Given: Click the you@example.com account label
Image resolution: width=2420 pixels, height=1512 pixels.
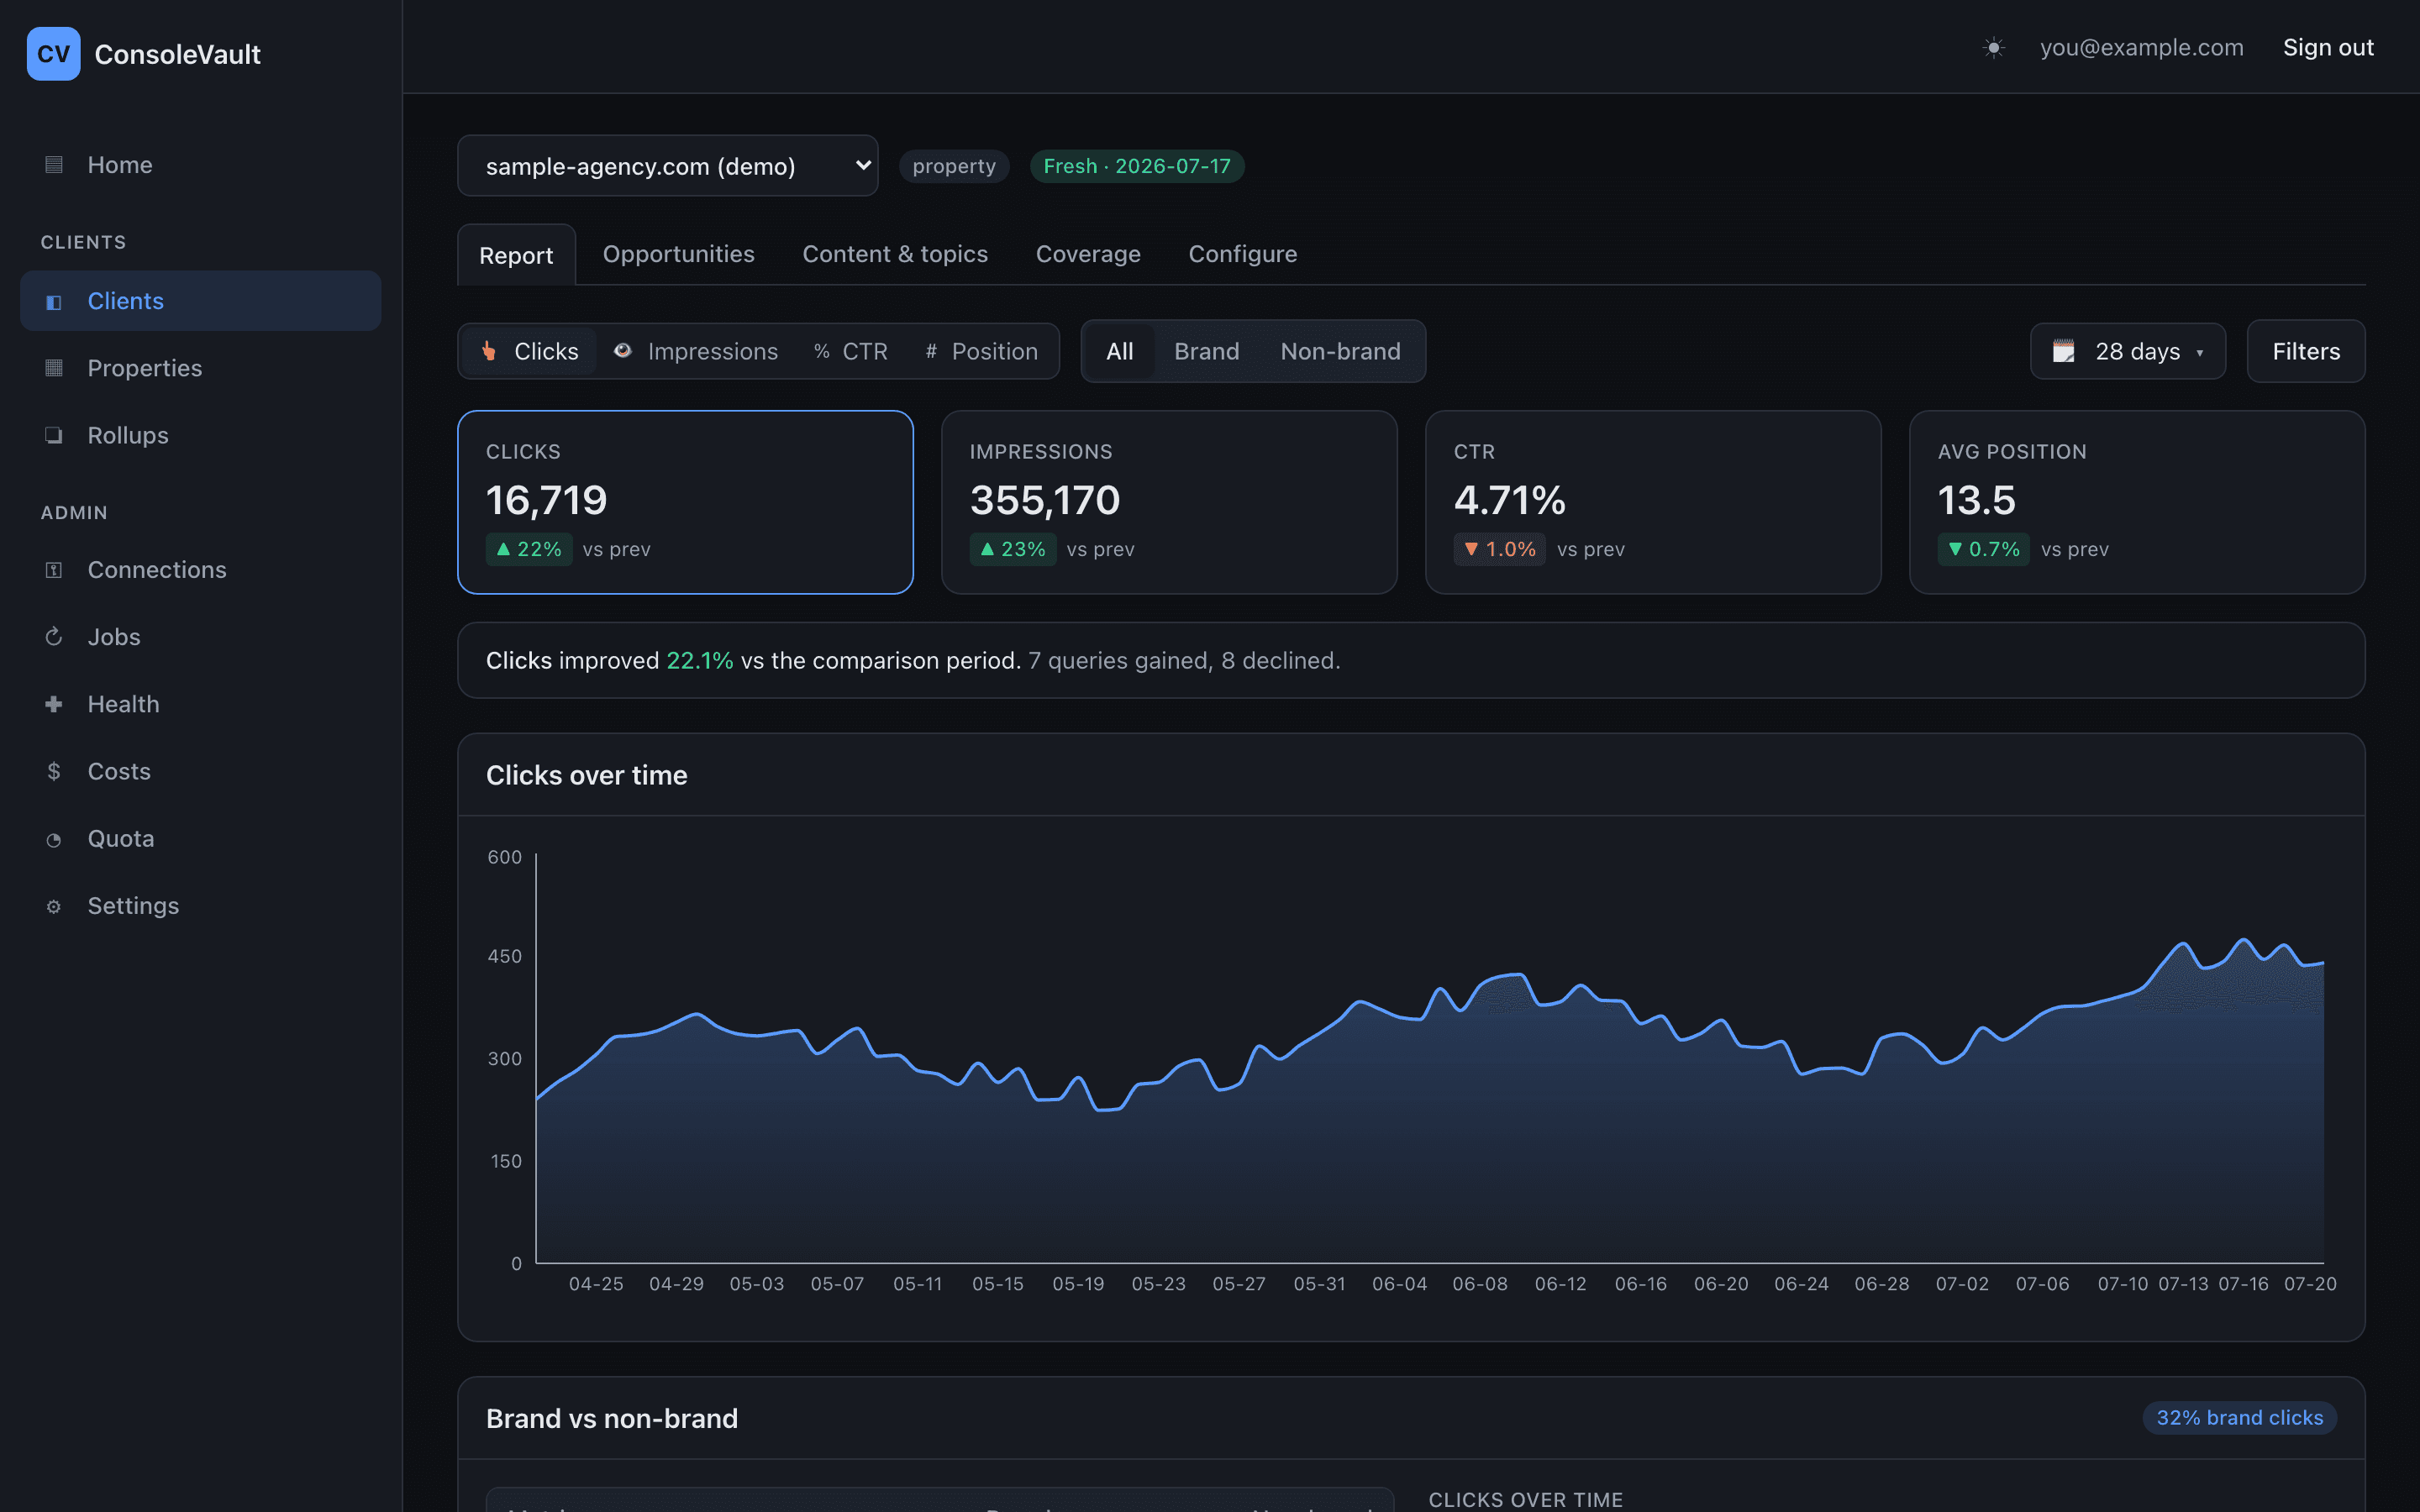Looking at the screenshot, I should pyautogui.click(x=2141, y=48).
